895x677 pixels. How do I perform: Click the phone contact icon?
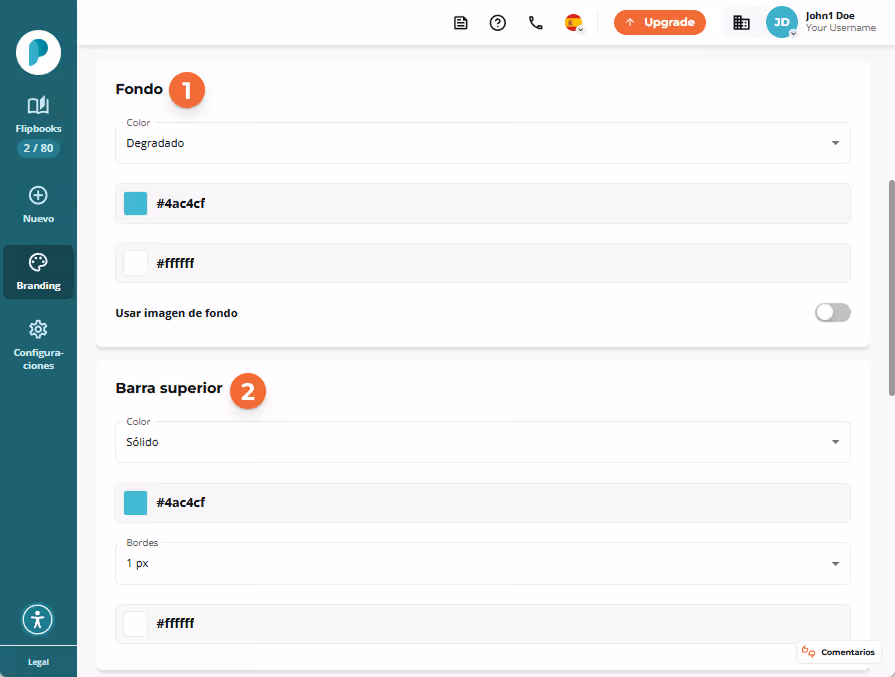pyautogui.click(x=535, y=23)
